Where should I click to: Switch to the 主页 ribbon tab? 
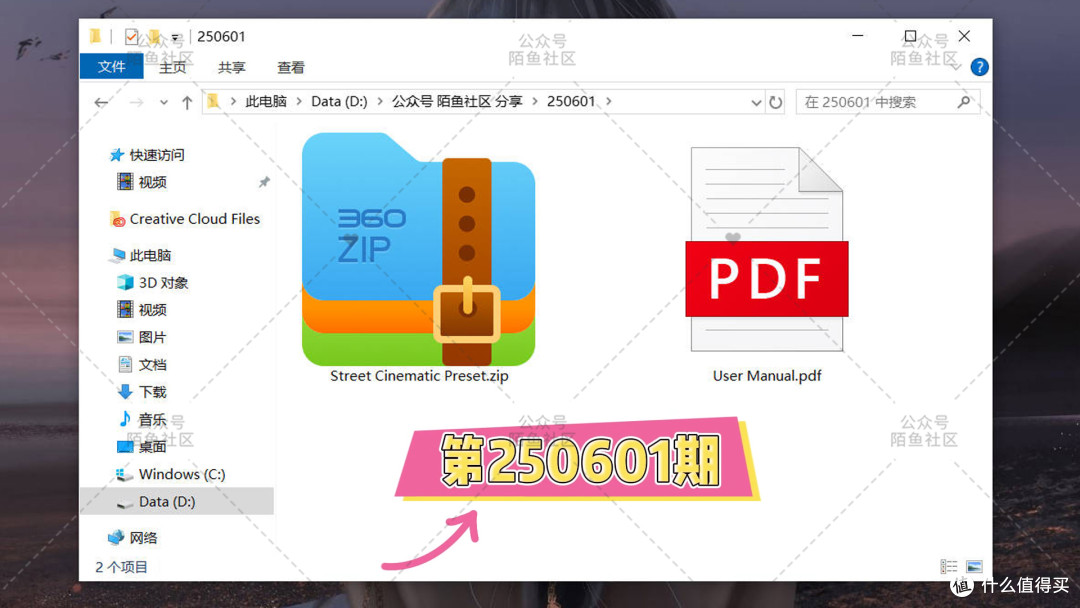click(172, 67)
